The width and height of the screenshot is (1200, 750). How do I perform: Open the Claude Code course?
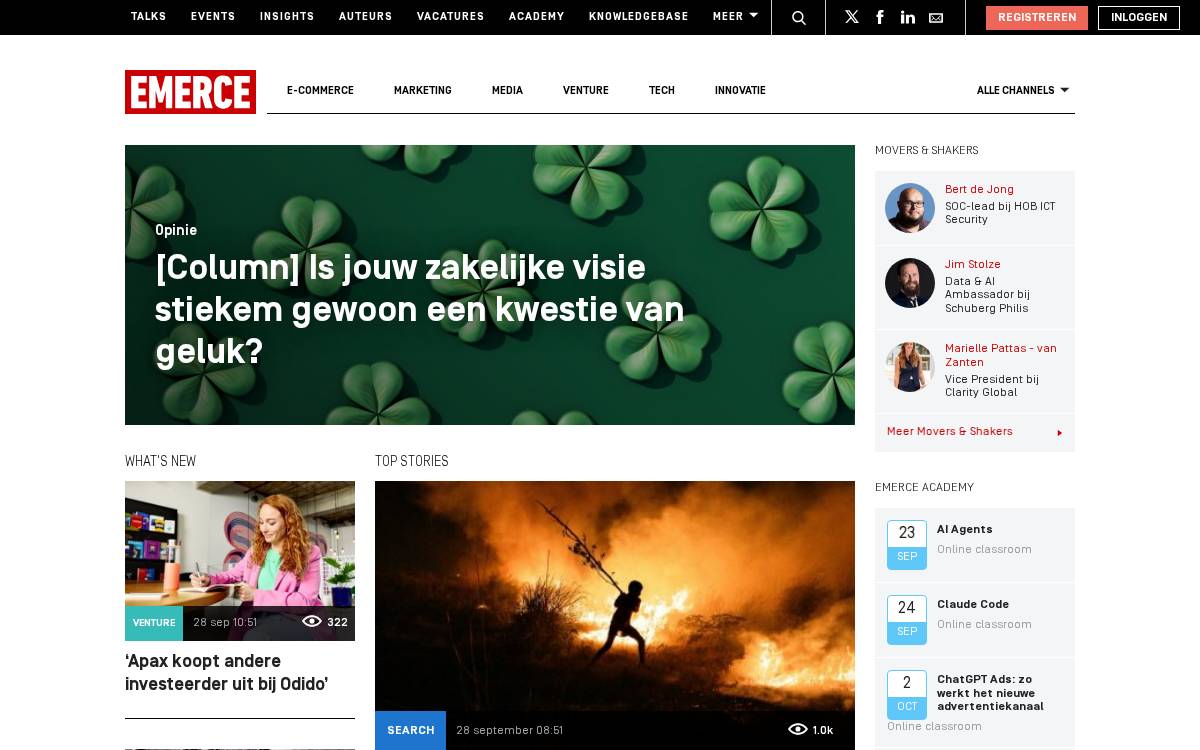click(x=973, y=605)
